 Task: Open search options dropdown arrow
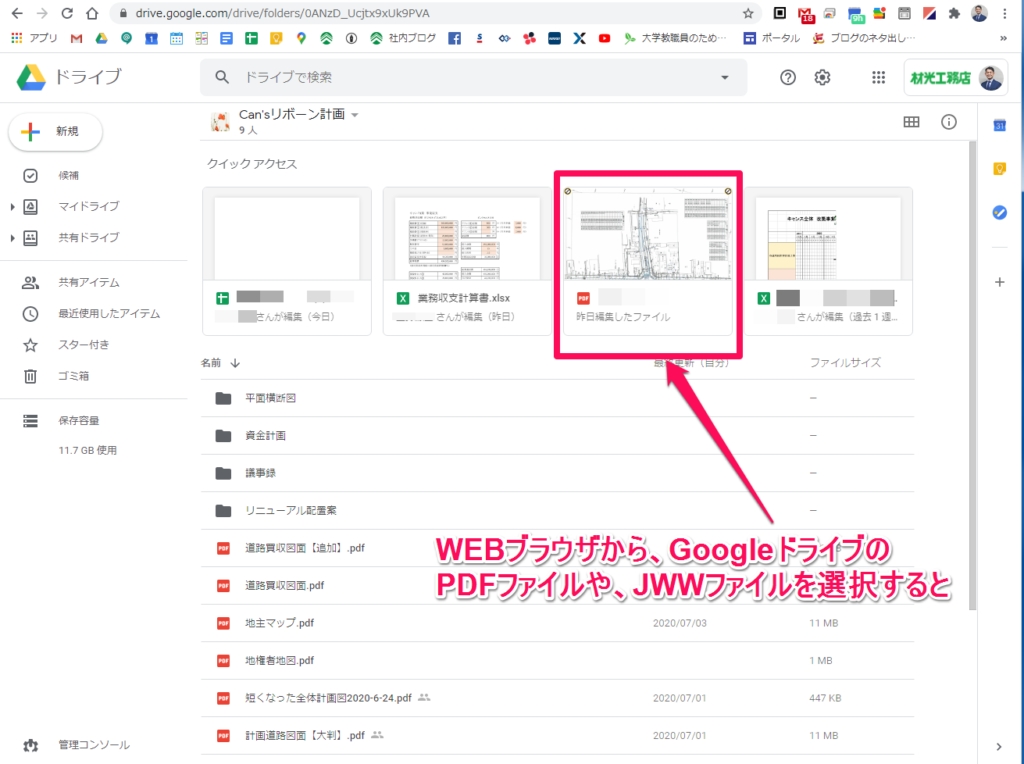coord(724,78)
